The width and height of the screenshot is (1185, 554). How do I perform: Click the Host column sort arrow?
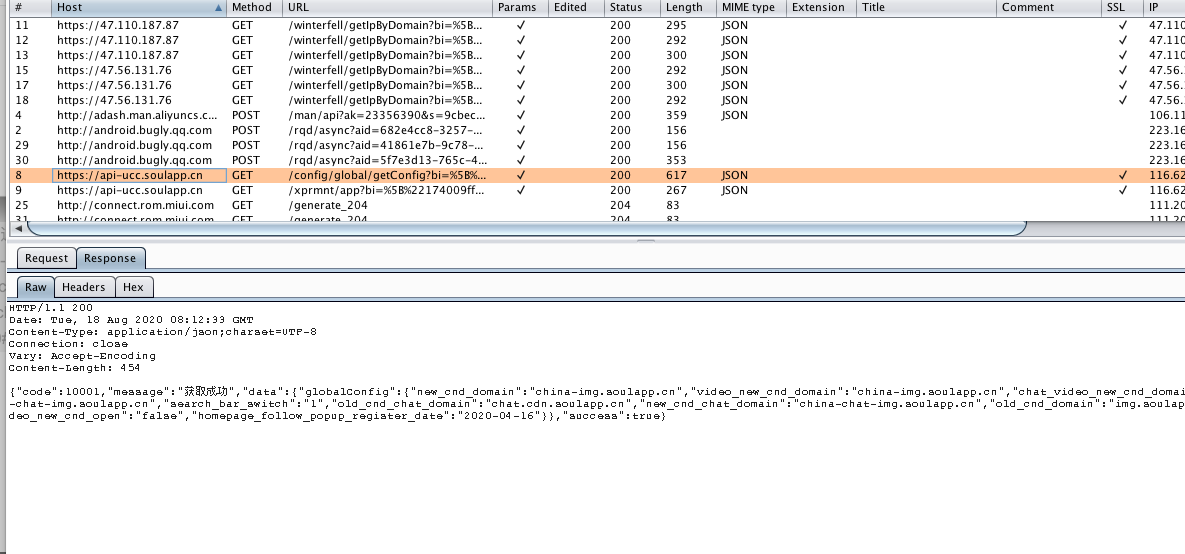218,8
